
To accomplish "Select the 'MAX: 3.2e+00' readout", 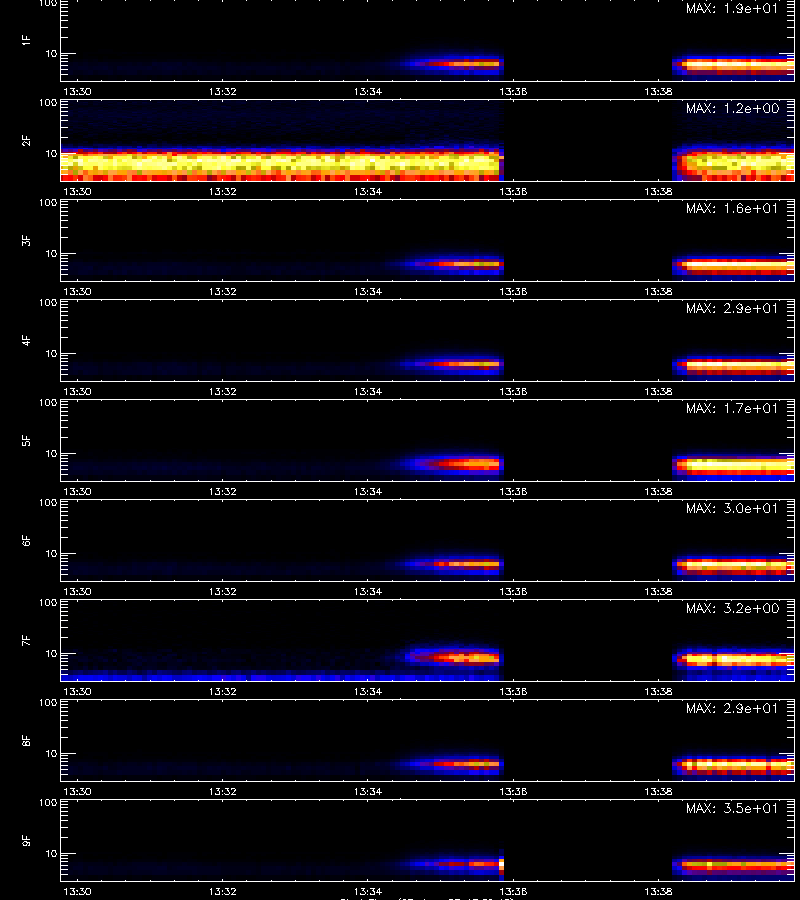I will click(x=732, y=608).
